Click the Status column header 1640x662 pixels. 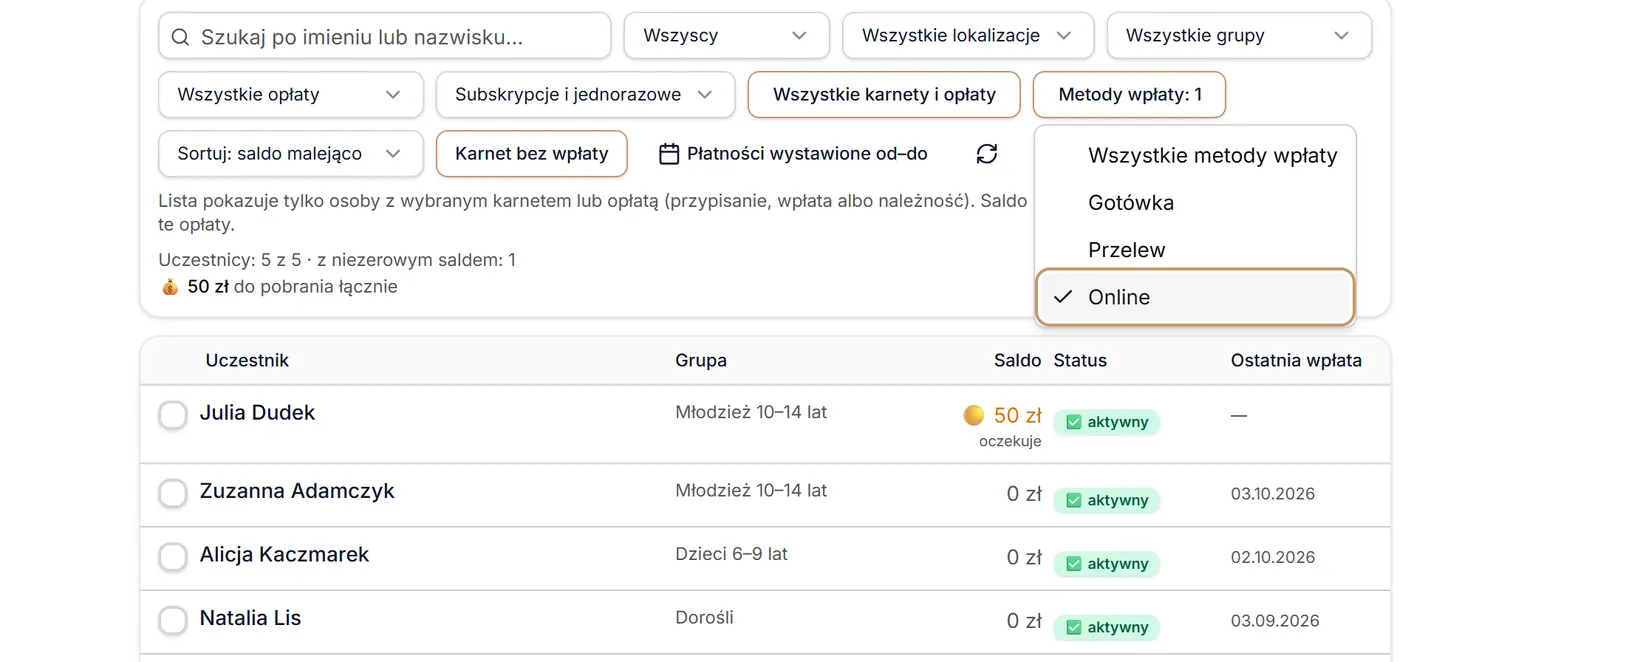pos(1080,361)
